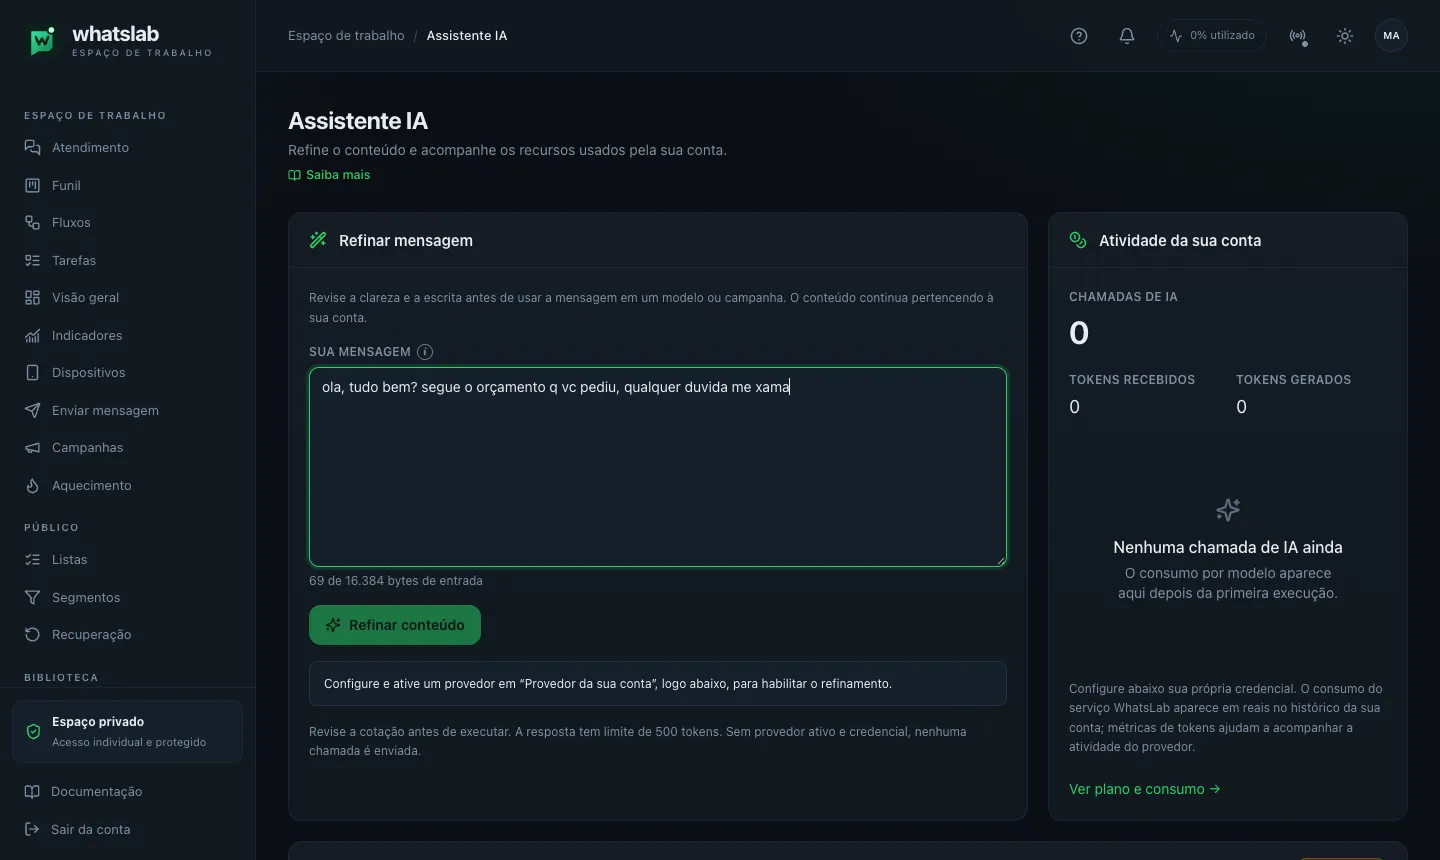Click the TOKENS RECEBIDOS label
The image size is (1440, 860).
pos(1132,380)
